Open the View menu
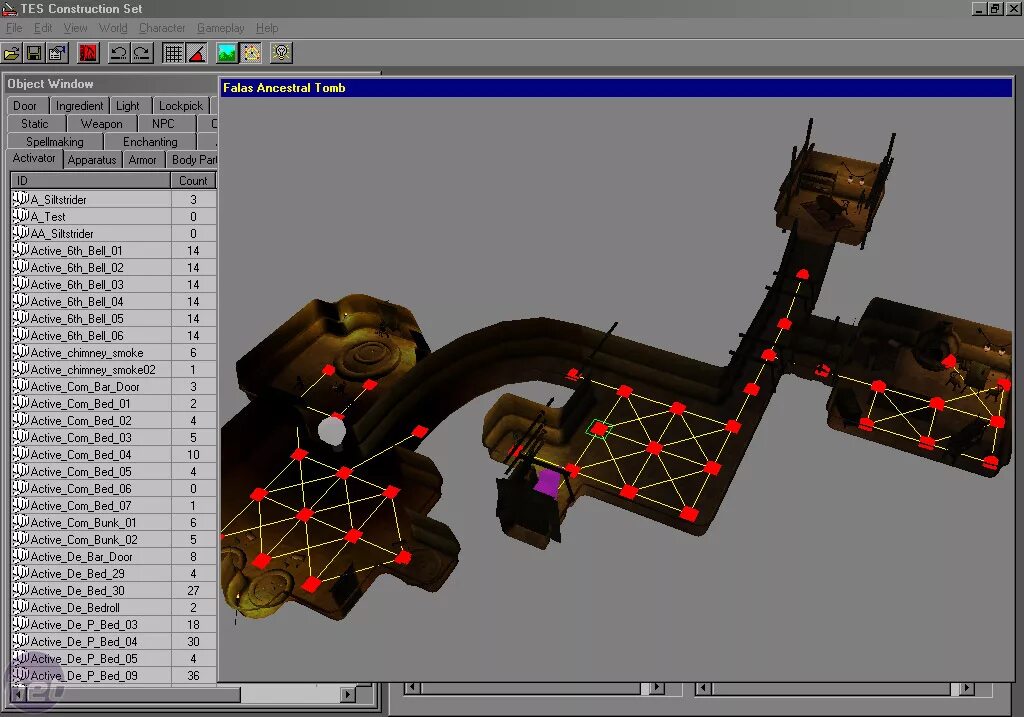1024x717 pixels. click(75, 28)
